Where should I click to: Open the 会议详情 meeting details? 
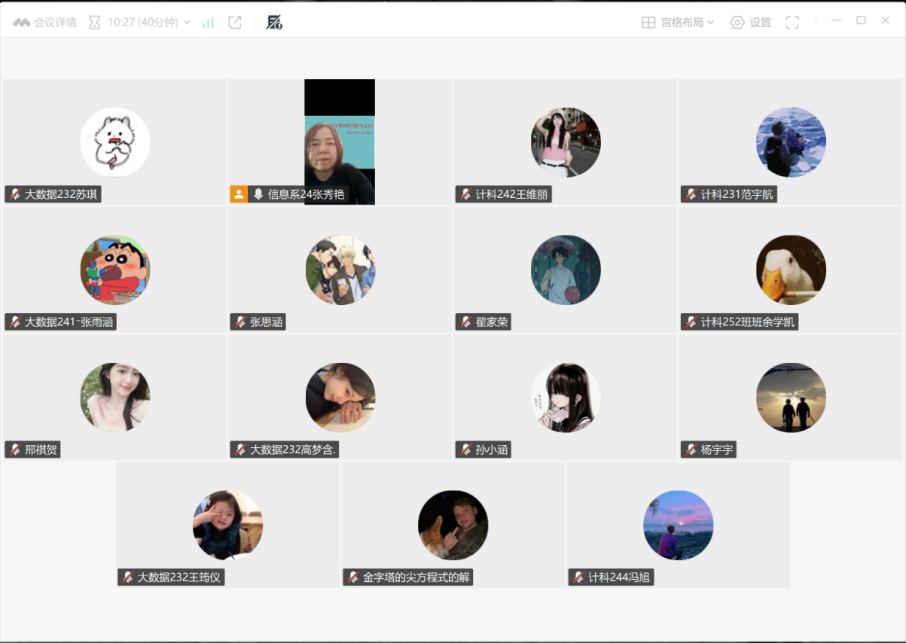tap(54, 22)
